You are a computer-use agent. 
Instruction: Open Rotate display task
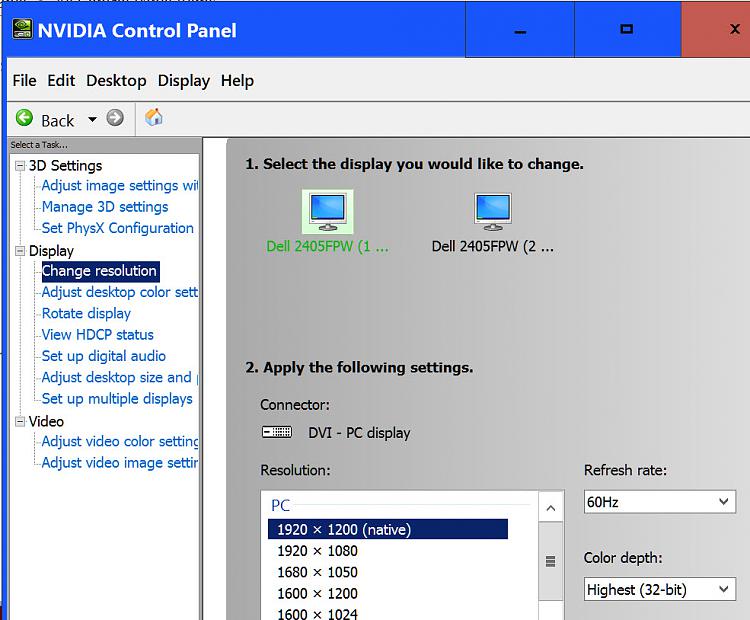pos(86,313)
